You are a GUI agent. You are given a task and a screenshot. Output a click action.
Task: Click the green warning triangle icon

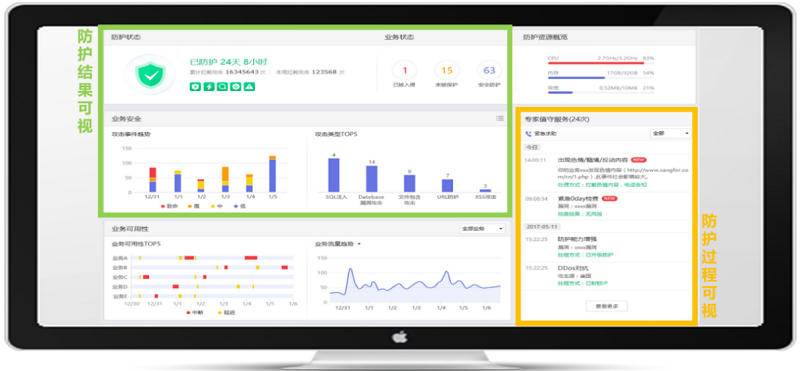[250, 87]
